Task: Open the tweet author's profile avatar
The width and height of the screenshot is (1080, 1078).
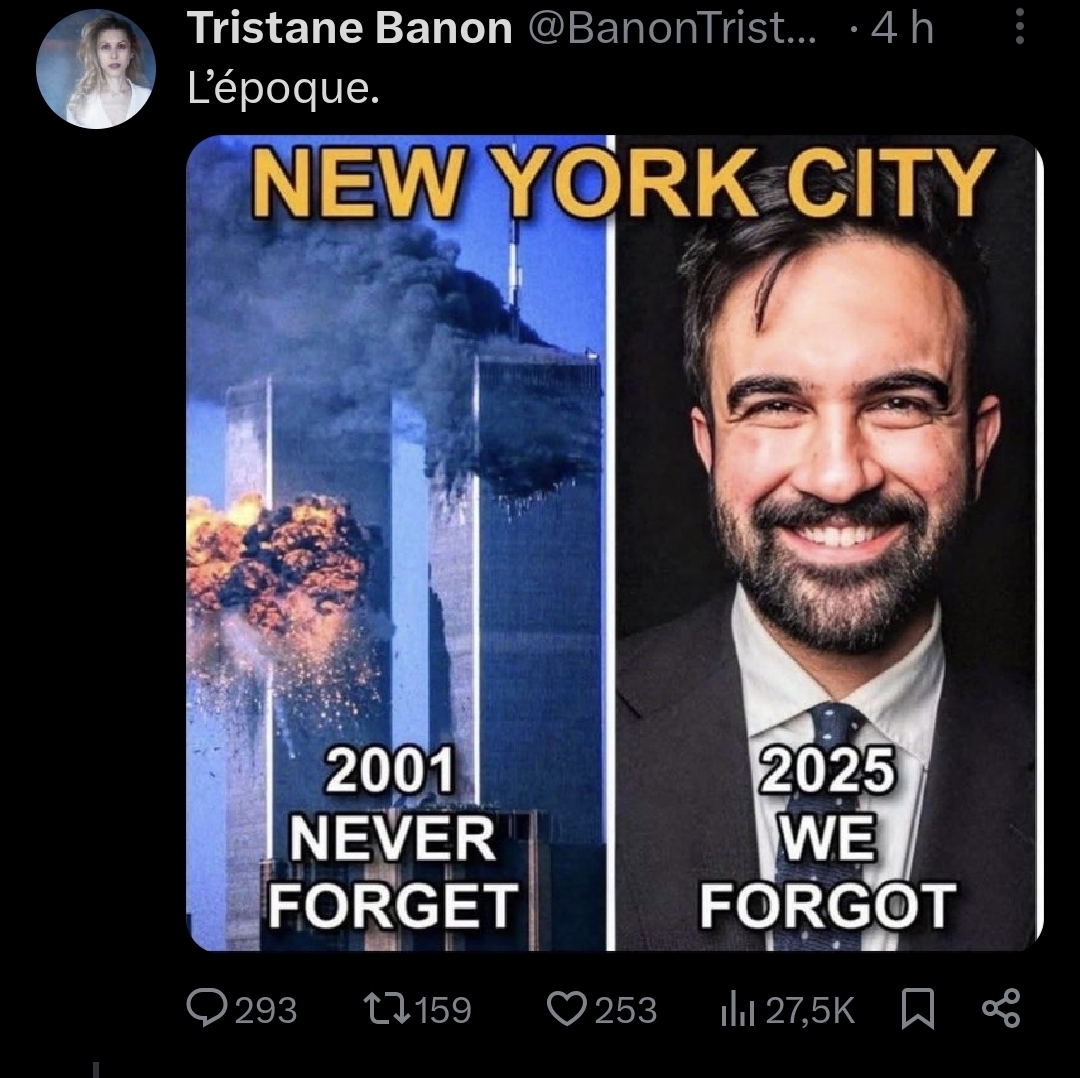Action: (x=96, y=68)
